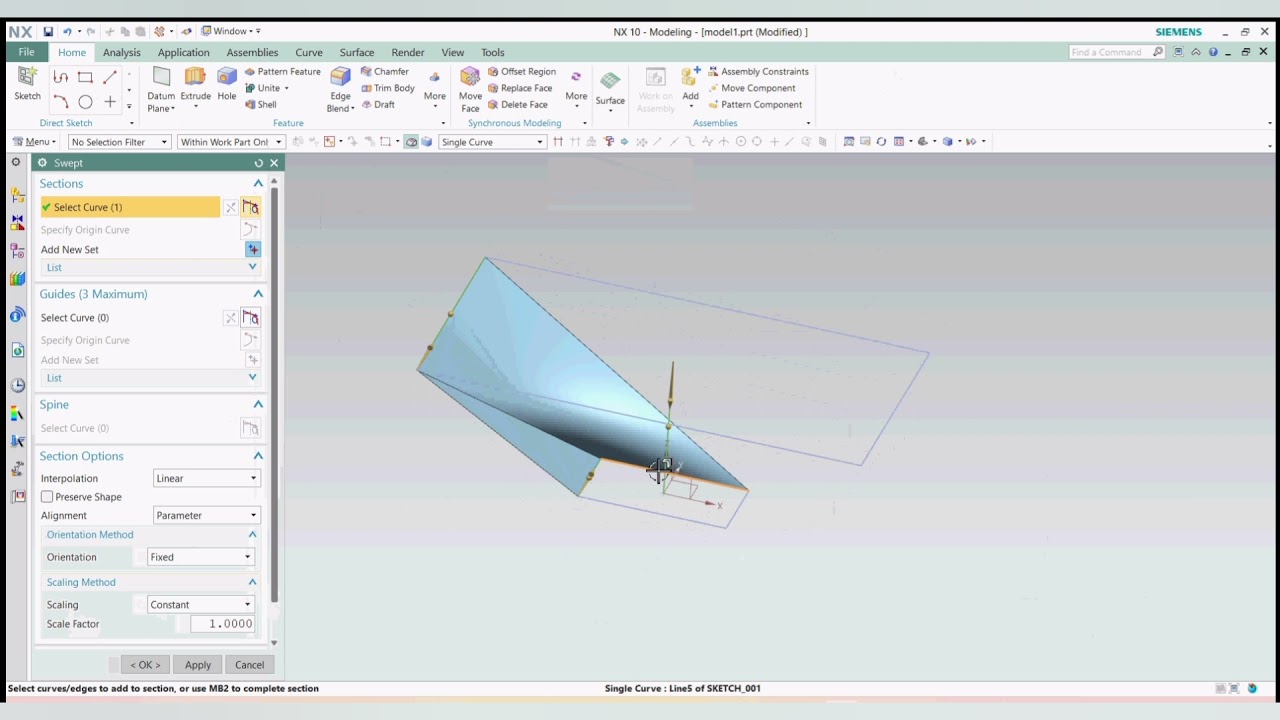Viewport: 1280px width, 720px height.
Task: Open the Within Work Part Only scope dropdown
Action: pyautogui.click(x=230, y=142)
